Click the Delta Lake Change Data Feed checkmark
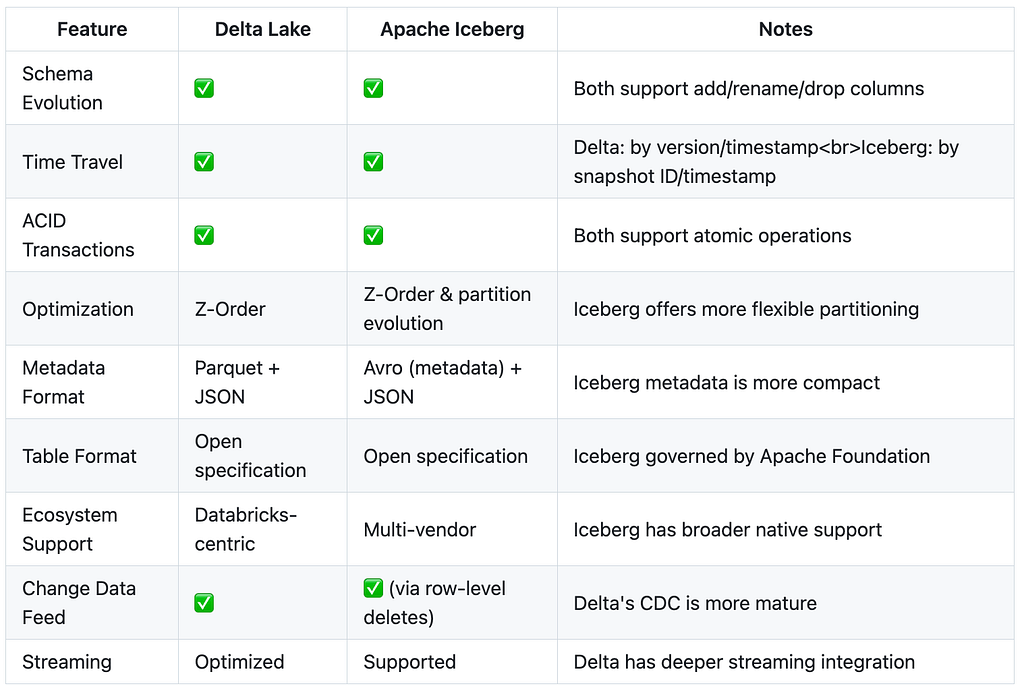Image resolution: width=1024 pixels, height=691 pixels. click(204, 603)
